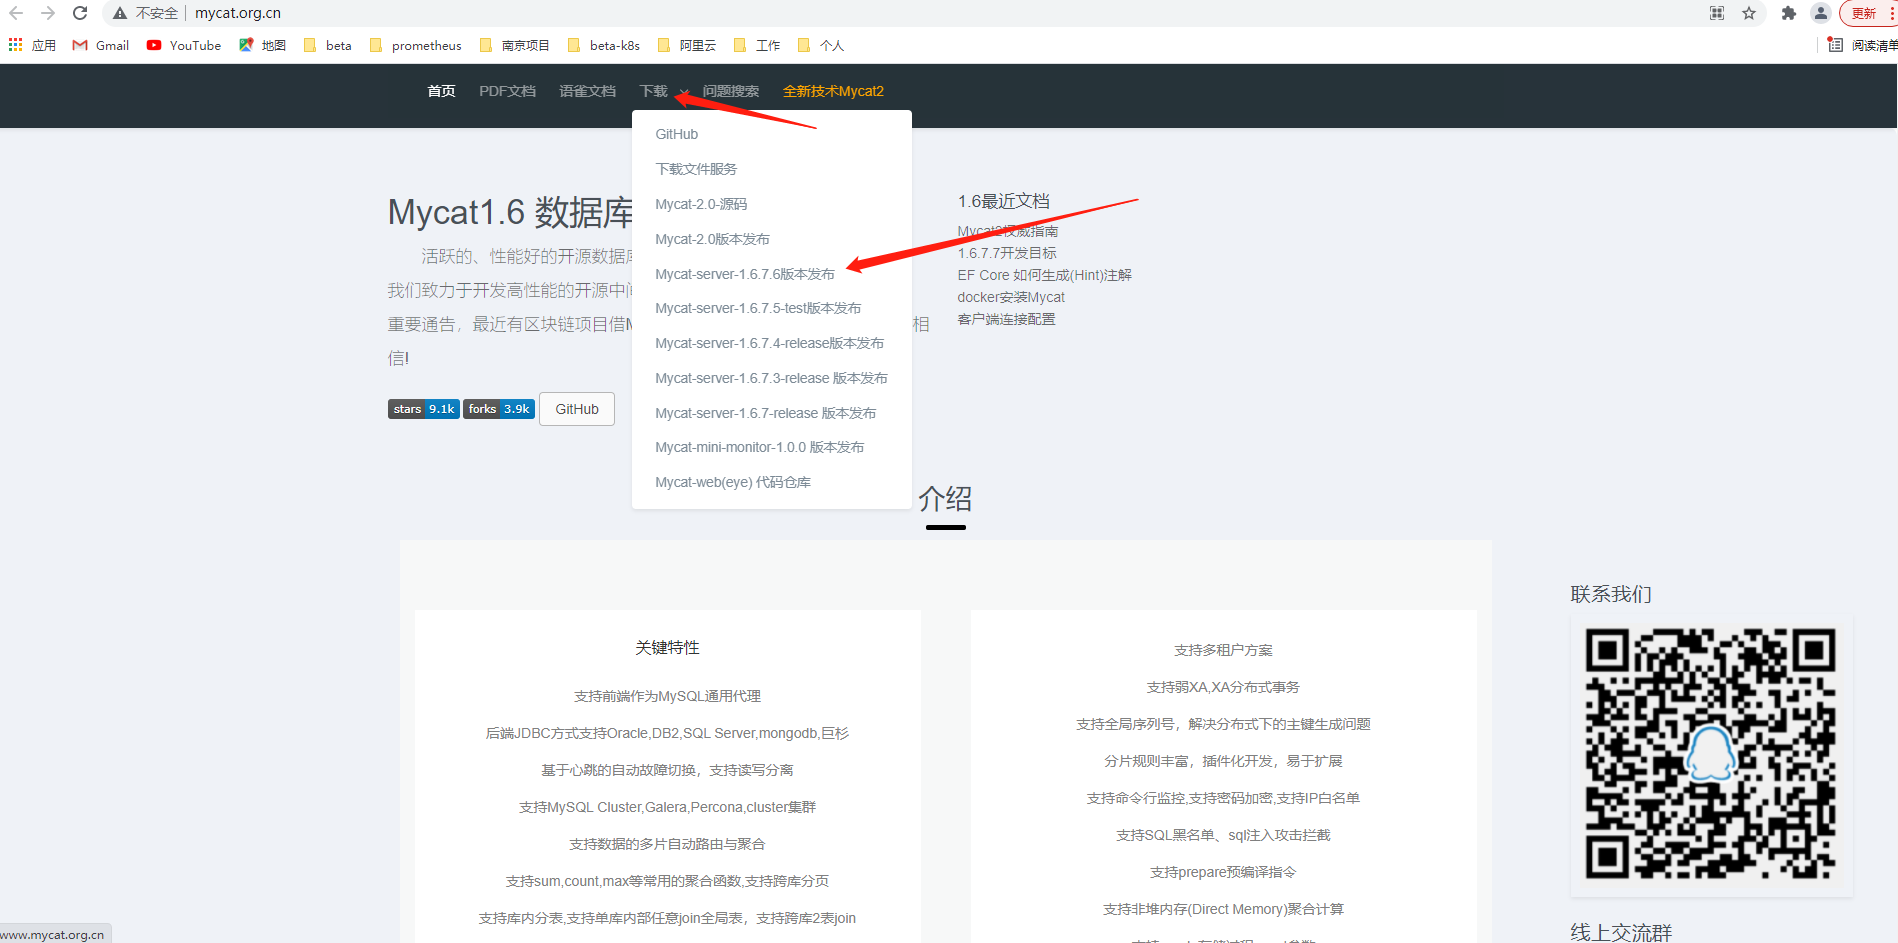Open the prometheus bookmark folder
The width and height of the screenshot is (1898, 943).
click(x=415, y=45)
